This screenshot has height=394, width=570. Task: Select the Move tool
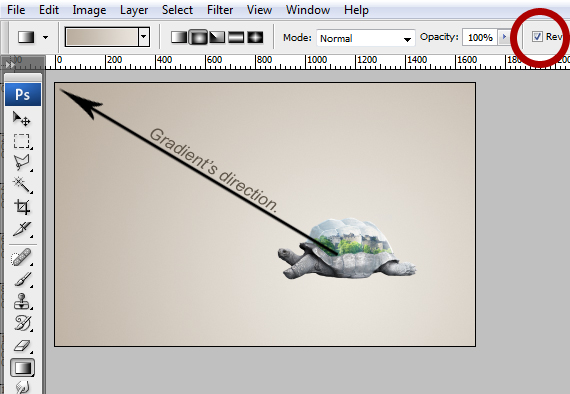(21, 119)
